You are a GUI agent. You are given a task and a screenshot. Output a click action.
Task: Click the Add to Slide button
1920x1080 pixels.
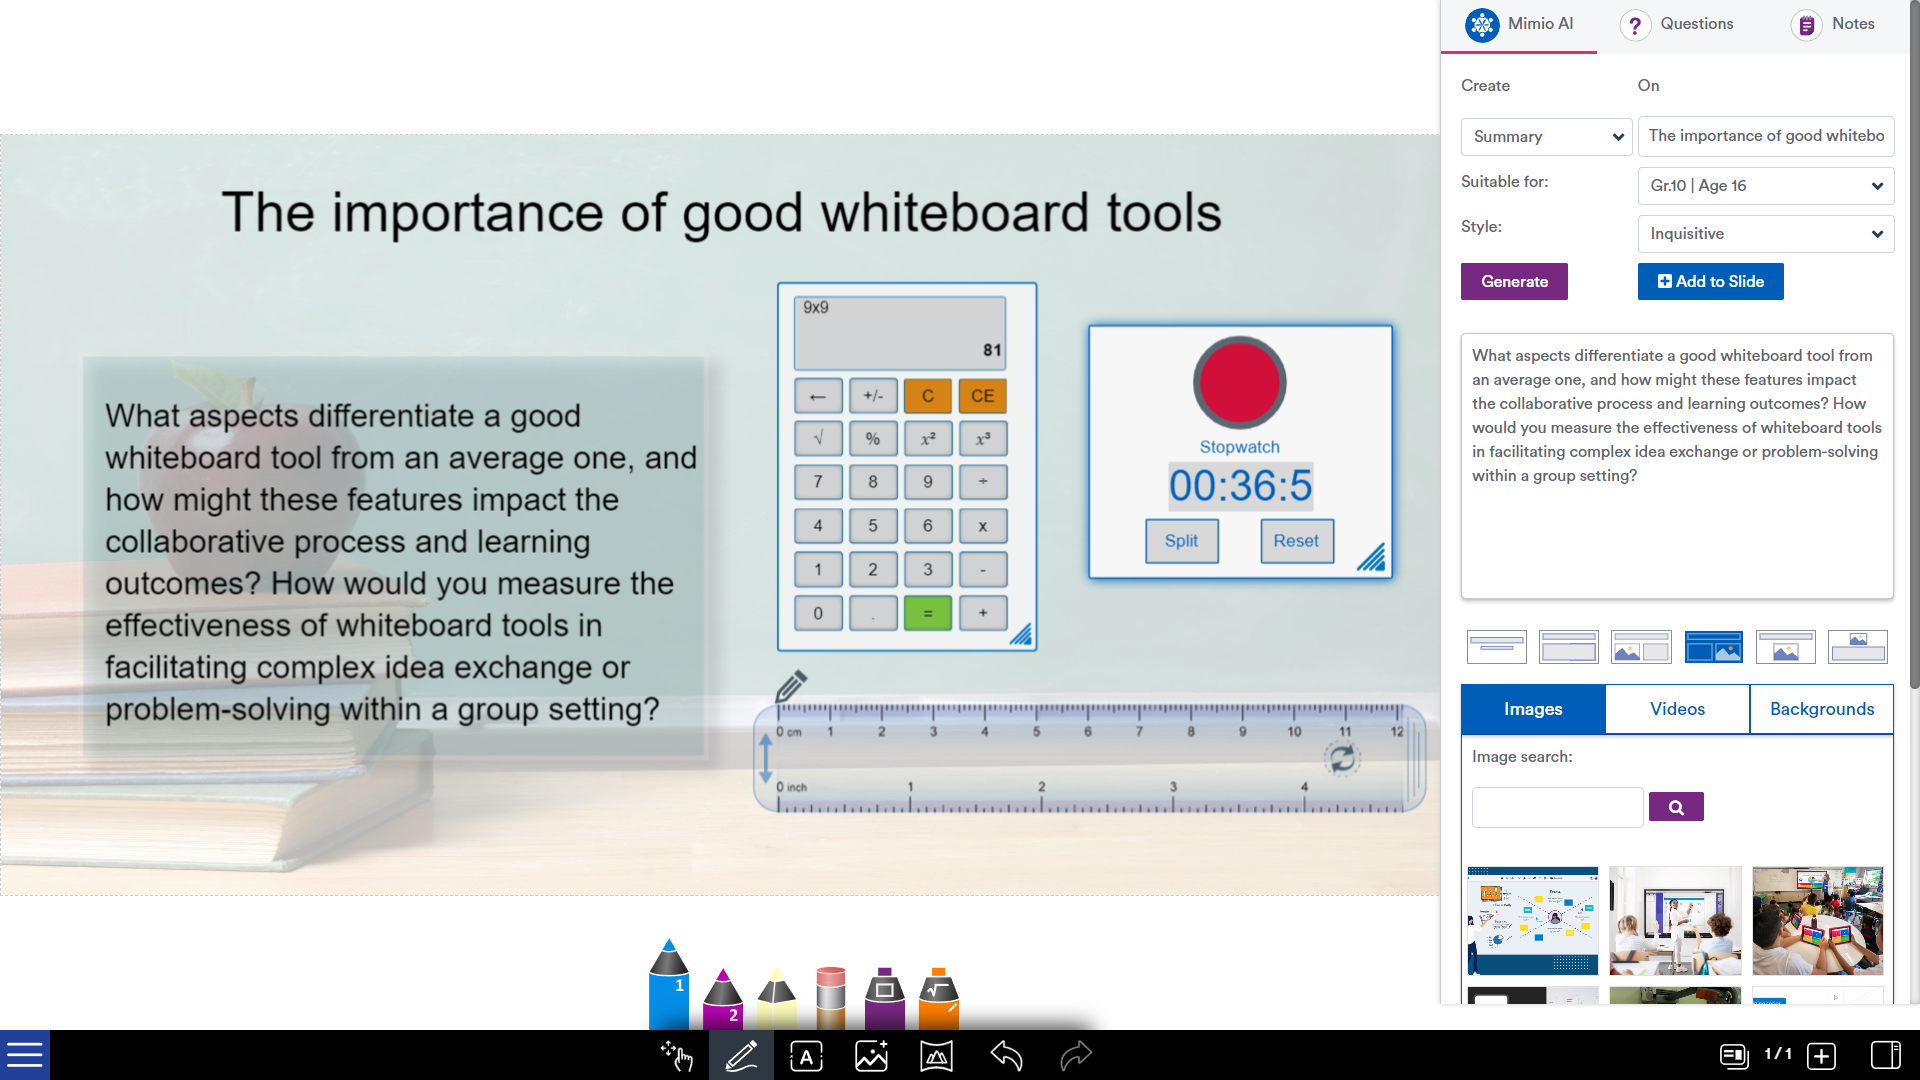click(x=1710, y=282)
